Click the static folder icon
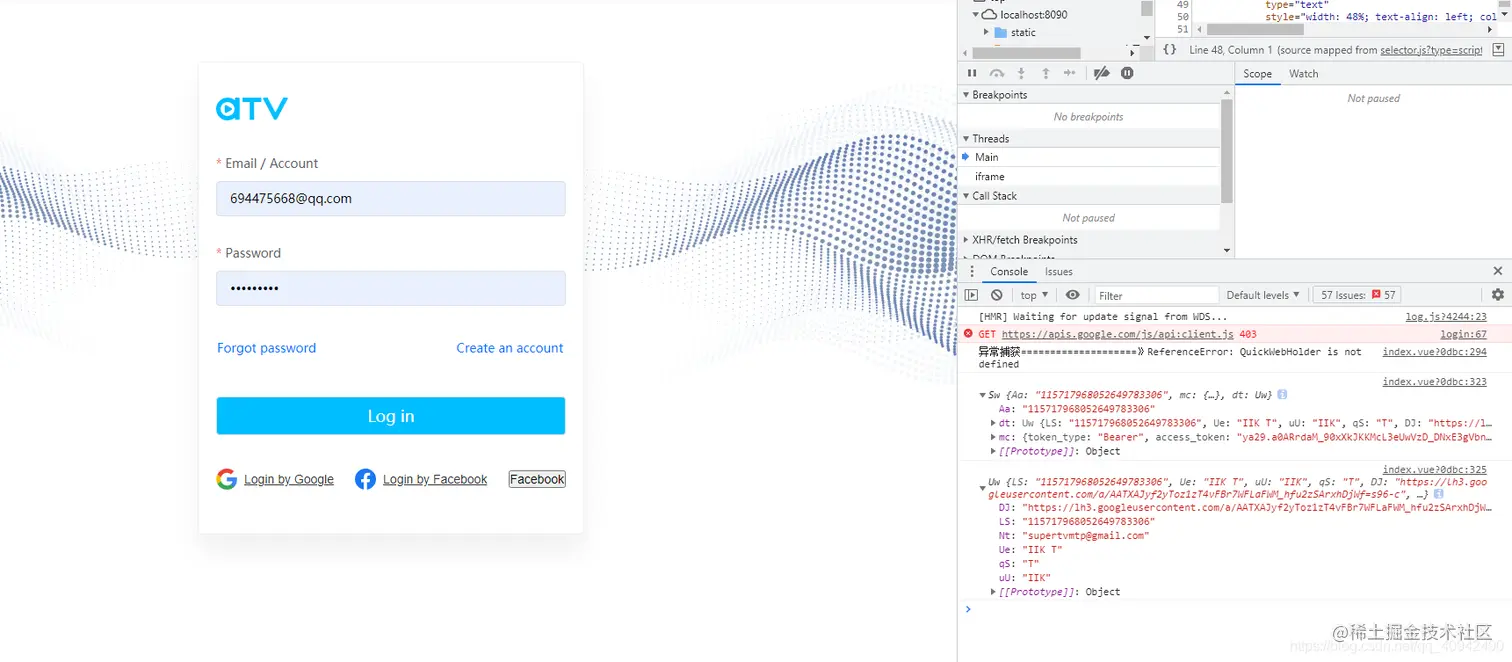Screen dimensions: 1512x662 tap(1001, 32)
